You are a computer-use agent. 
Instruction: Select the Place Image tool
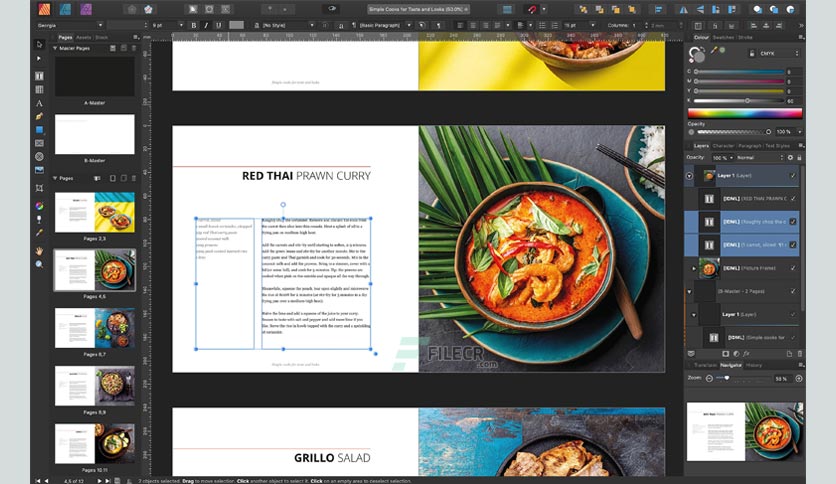(39, 170)
